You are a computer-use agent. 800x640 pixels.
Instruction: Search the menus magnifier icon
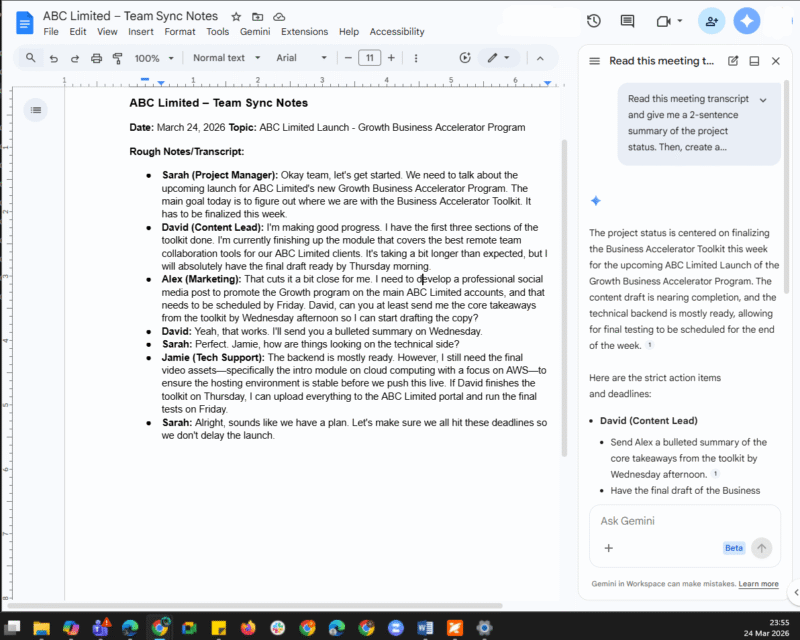31,58
